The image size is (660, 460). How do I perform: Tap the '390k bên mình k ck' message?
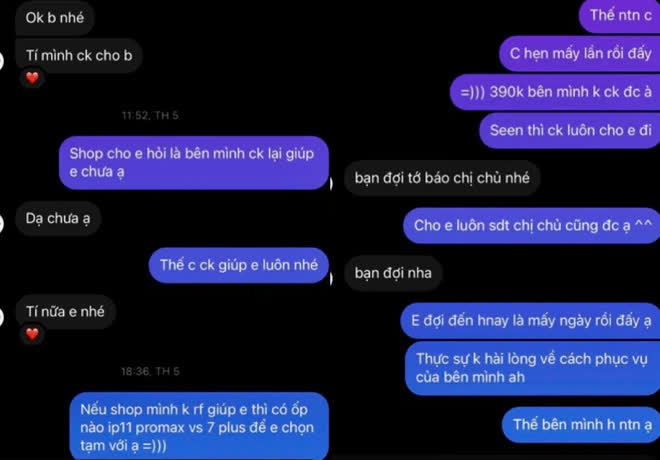coord(555,92)
